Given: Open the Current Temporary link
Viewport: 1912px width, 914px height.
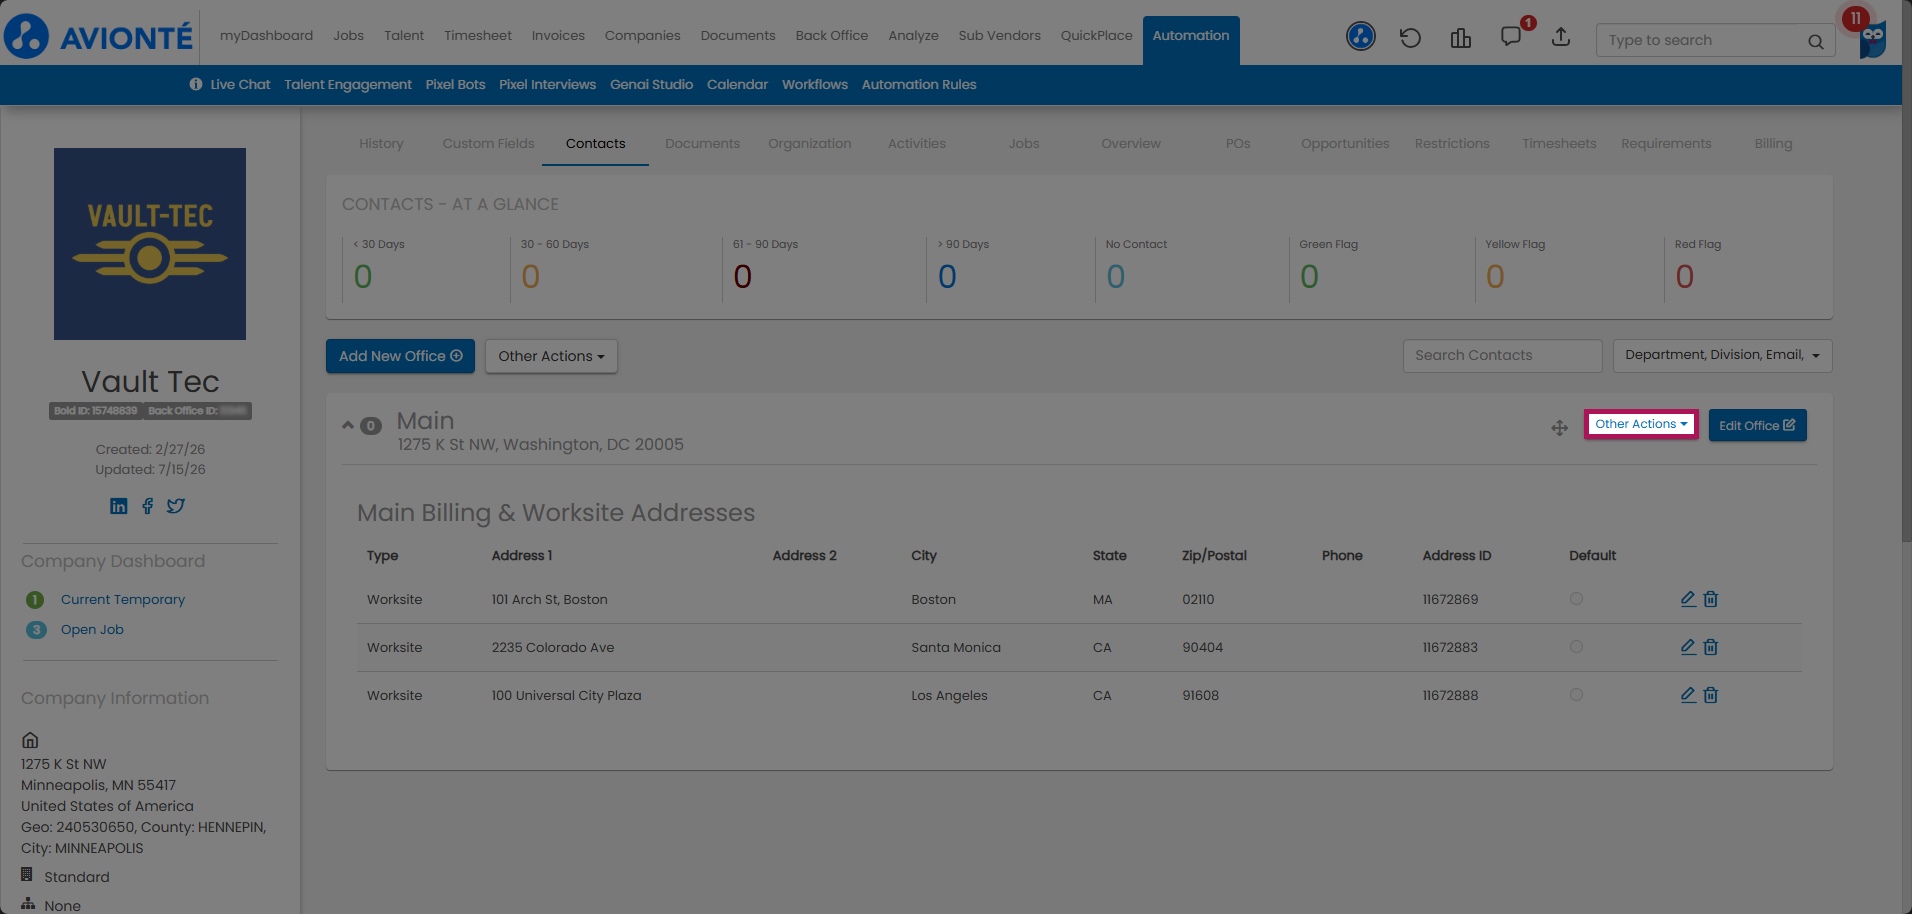Looking at the screenshot, I should click(123, 600).
